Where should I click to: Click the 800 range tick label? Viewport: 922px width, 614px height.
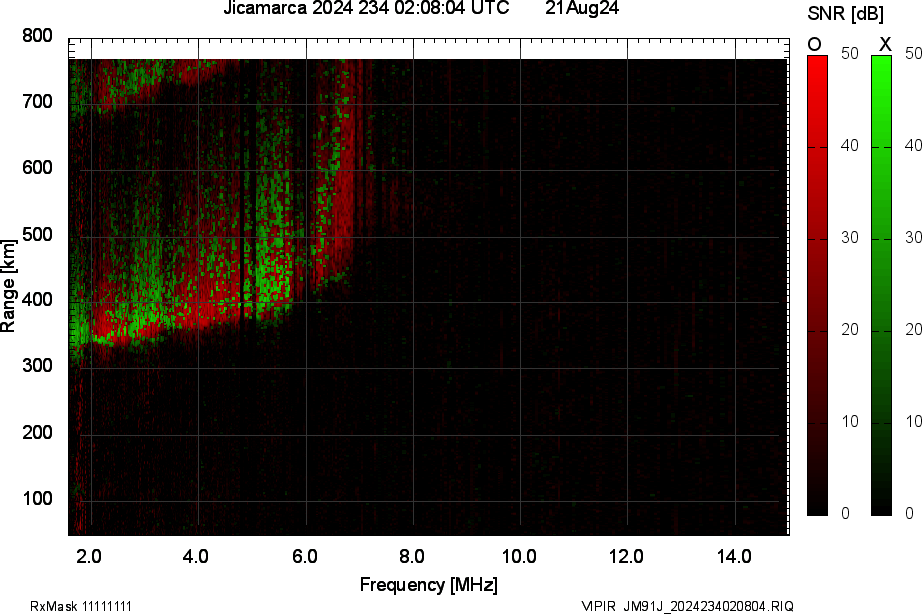38,36
